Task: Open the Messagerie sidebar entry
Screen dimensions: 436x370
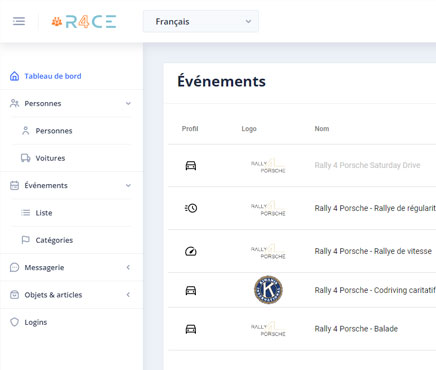Action: coord(44,267)
